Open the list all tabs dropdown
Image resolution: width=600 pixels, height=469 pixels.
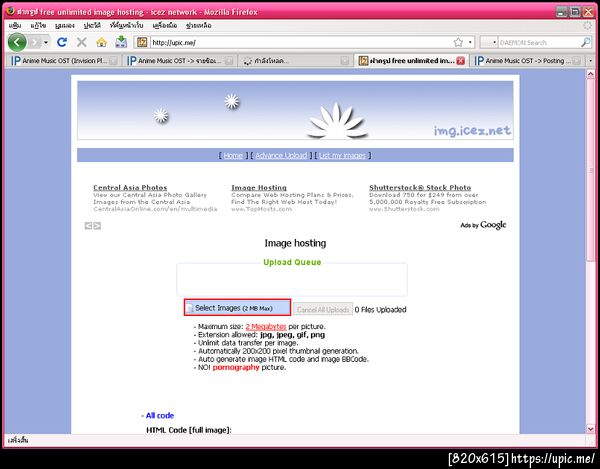click(x=590, y=61)
